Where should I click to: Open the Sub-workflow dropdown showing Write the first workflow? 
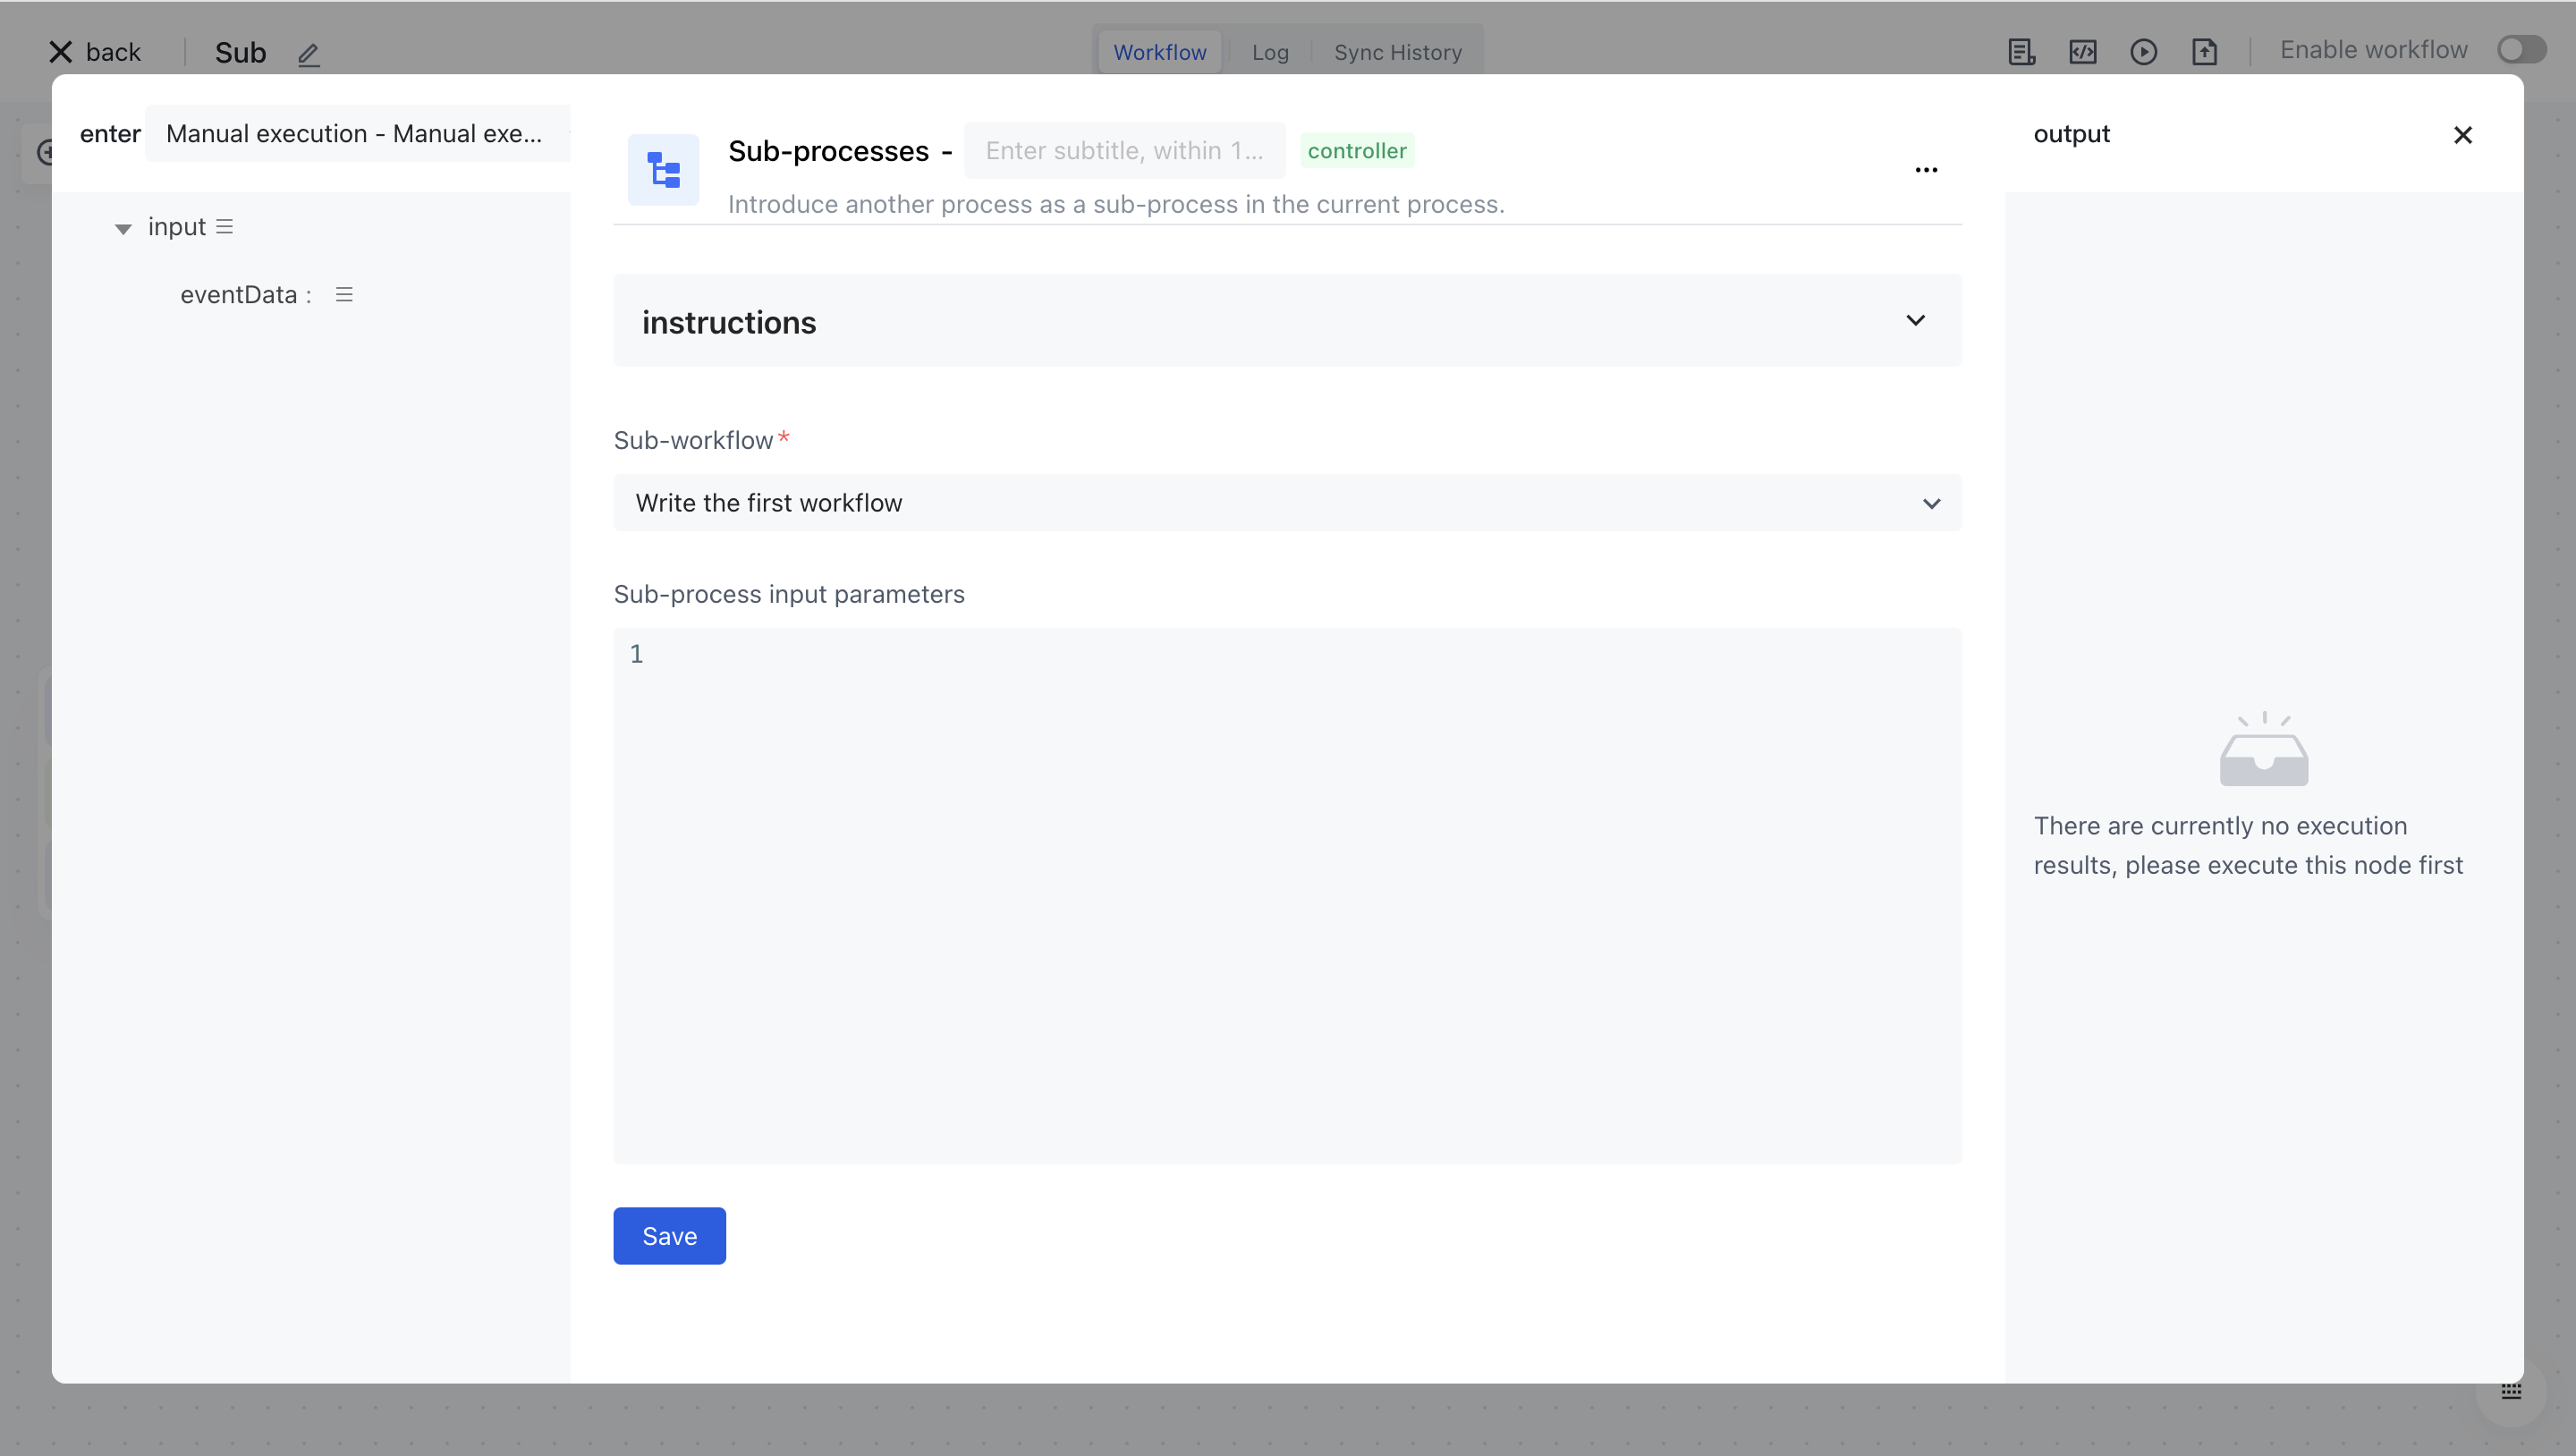point(1286,503)
